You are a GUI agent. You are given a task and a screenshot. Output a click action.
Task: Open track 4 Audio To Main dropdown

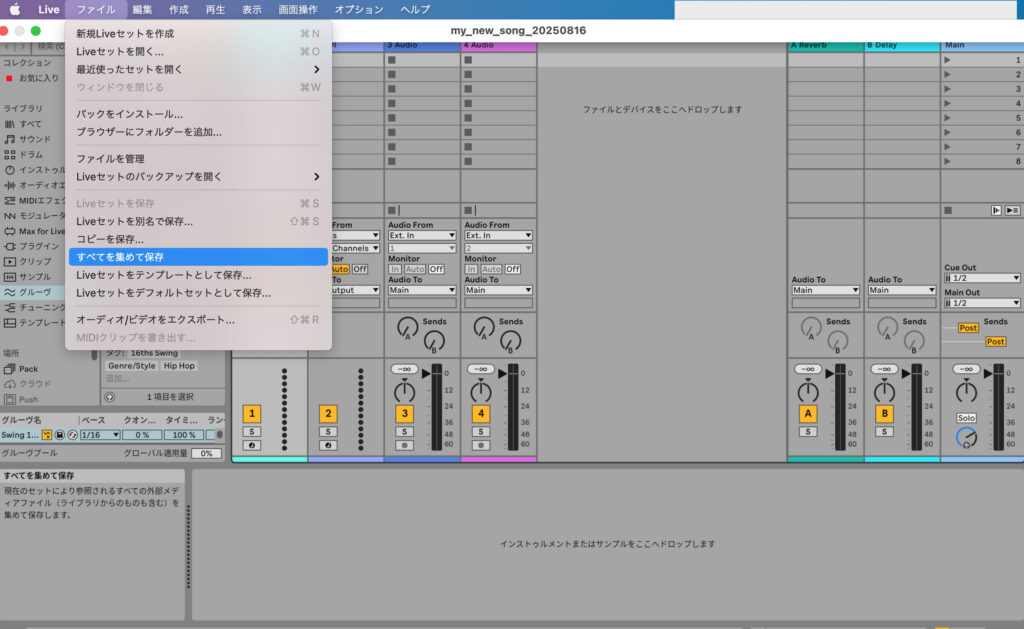click(498, 290)
